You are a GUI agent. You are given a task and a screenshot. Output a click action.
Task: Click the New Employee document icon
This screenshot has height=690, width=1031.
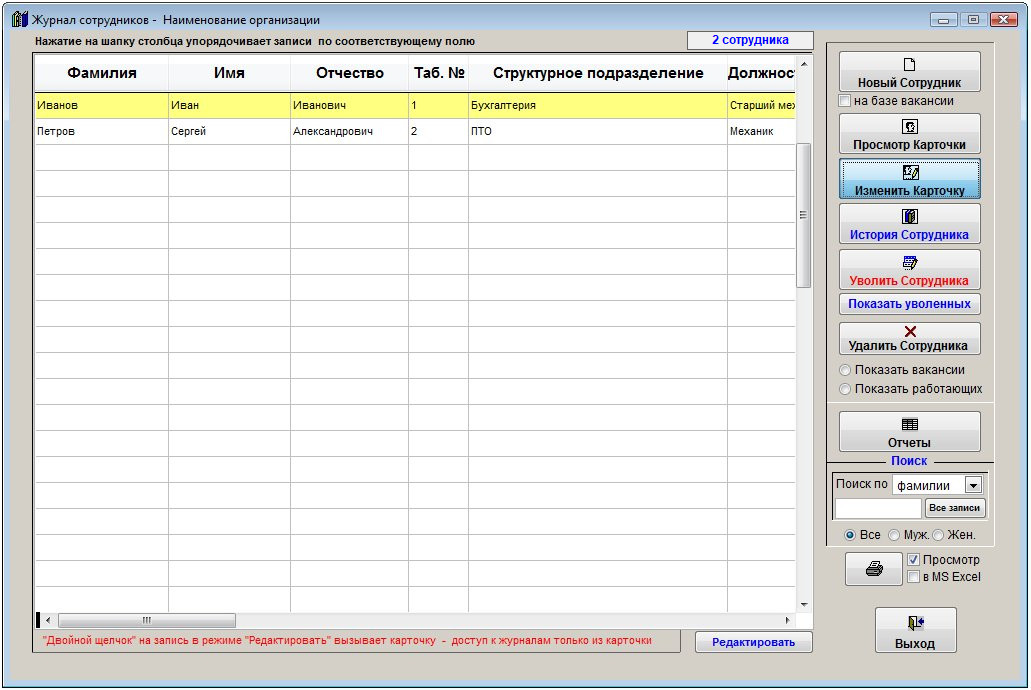pyautogui.click(x=909, y=64)
